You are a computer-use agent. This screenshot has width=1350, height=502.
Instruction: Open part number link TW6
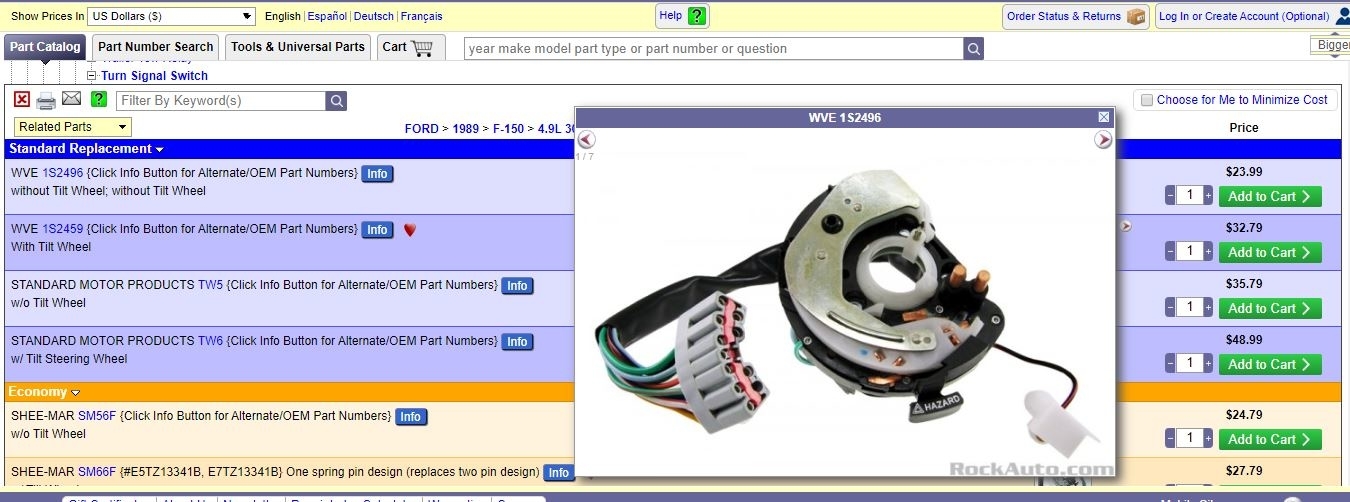click(211, 341)
